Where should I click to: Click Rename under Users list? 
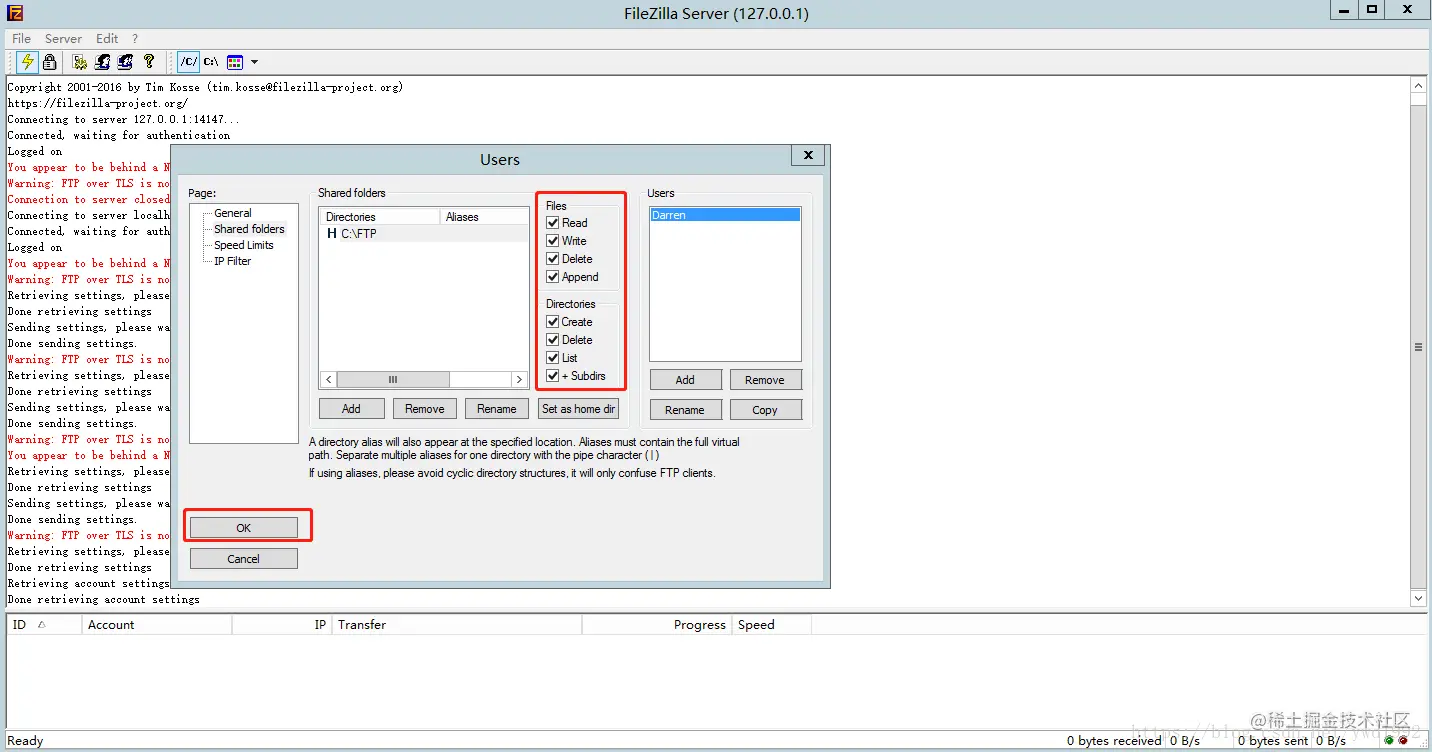pos(685,410)
